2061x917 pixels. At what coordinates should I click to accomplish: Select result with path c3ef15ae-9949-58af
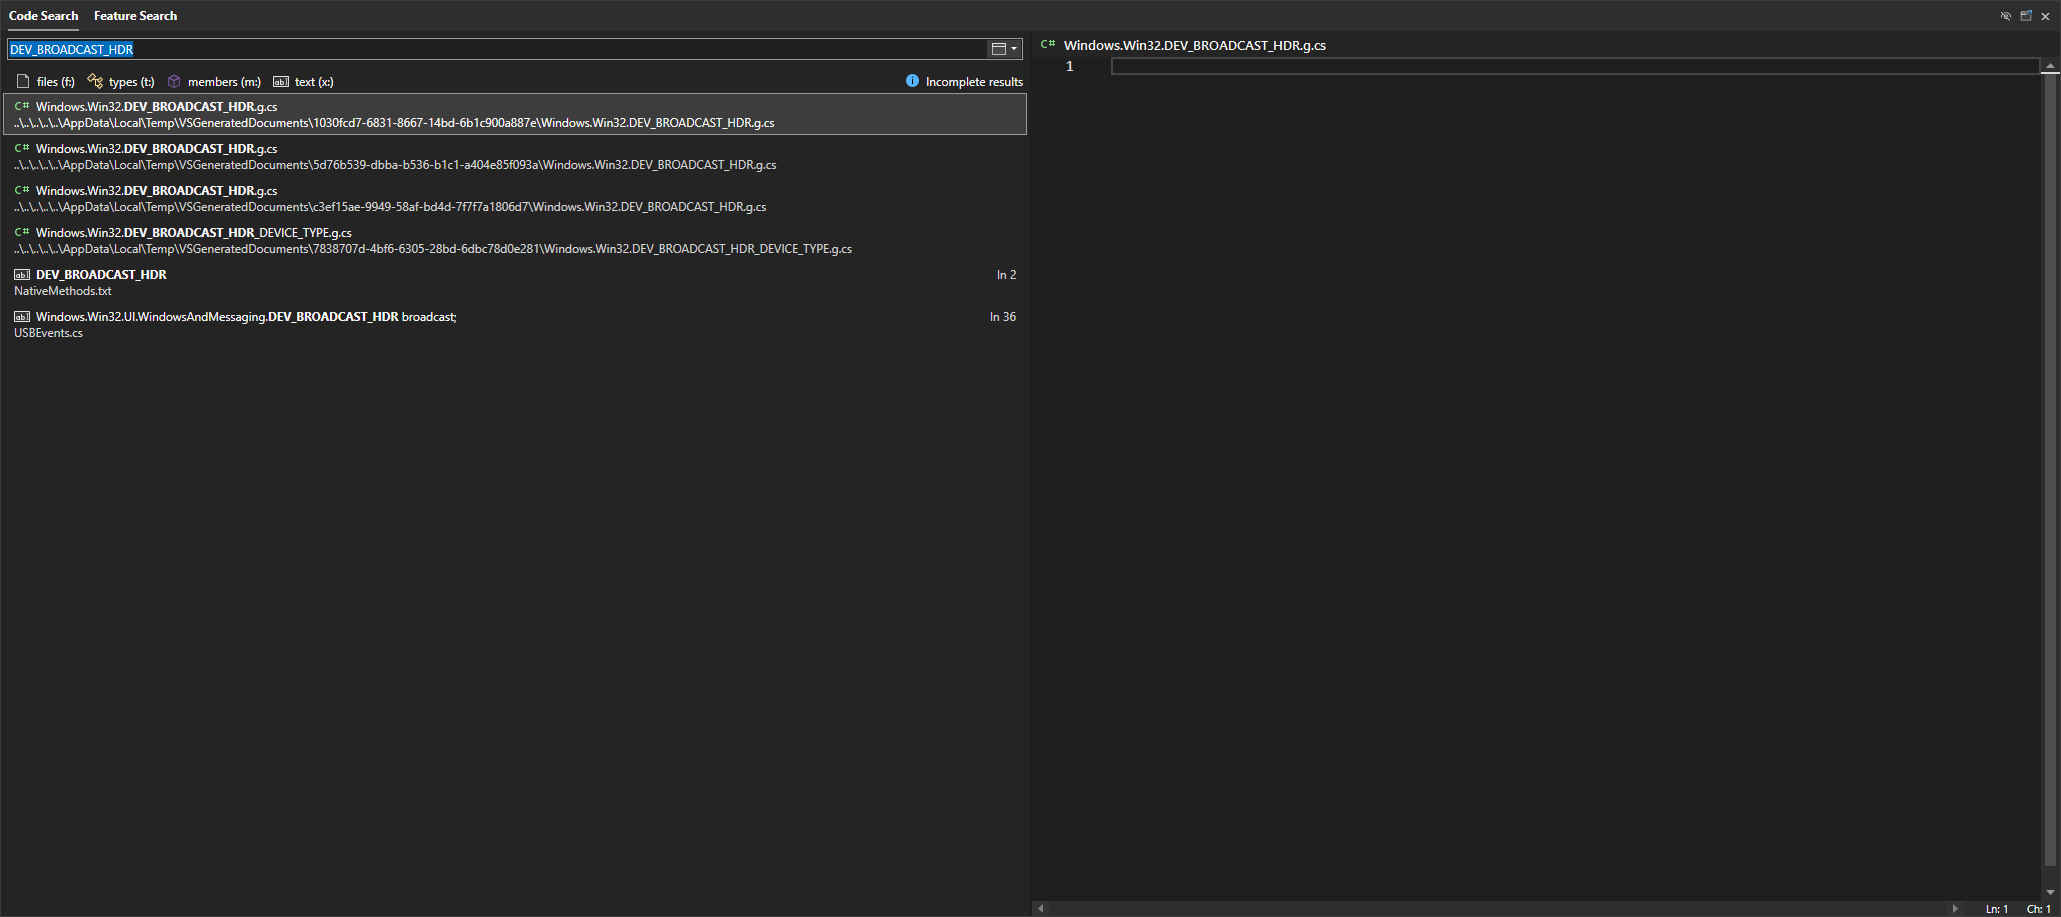[515, 198]
